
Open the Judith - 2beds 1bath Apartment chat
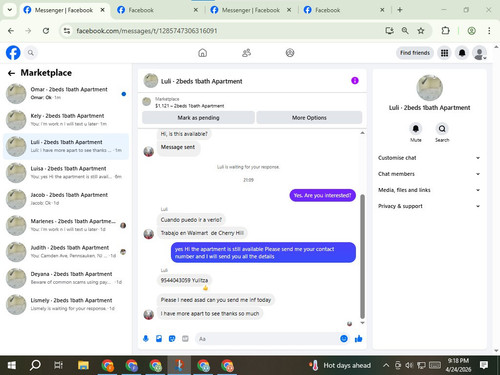point(66,251)
